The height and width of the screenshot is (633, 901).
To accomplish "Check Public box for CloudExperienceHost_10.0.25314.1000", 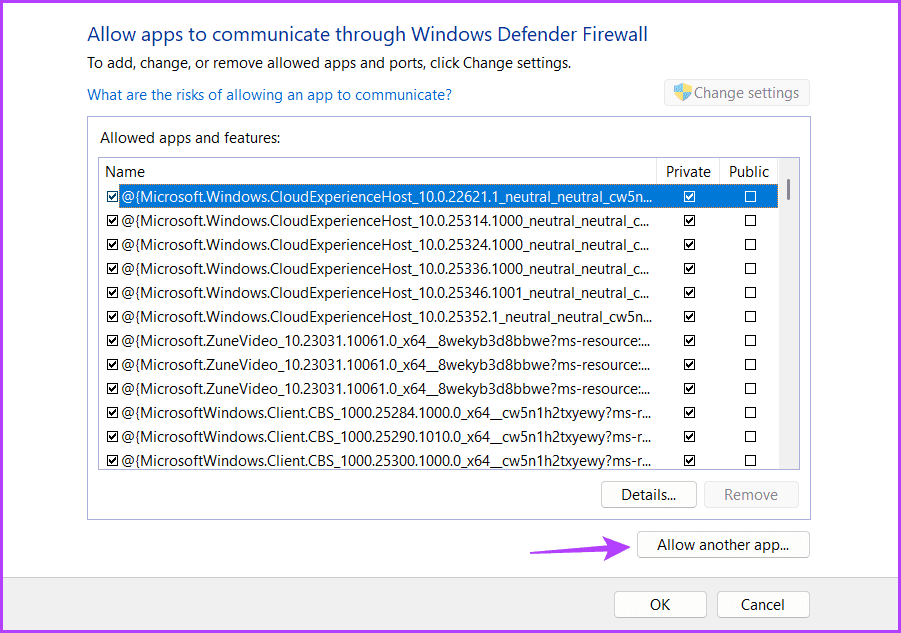I will point(750,221).
